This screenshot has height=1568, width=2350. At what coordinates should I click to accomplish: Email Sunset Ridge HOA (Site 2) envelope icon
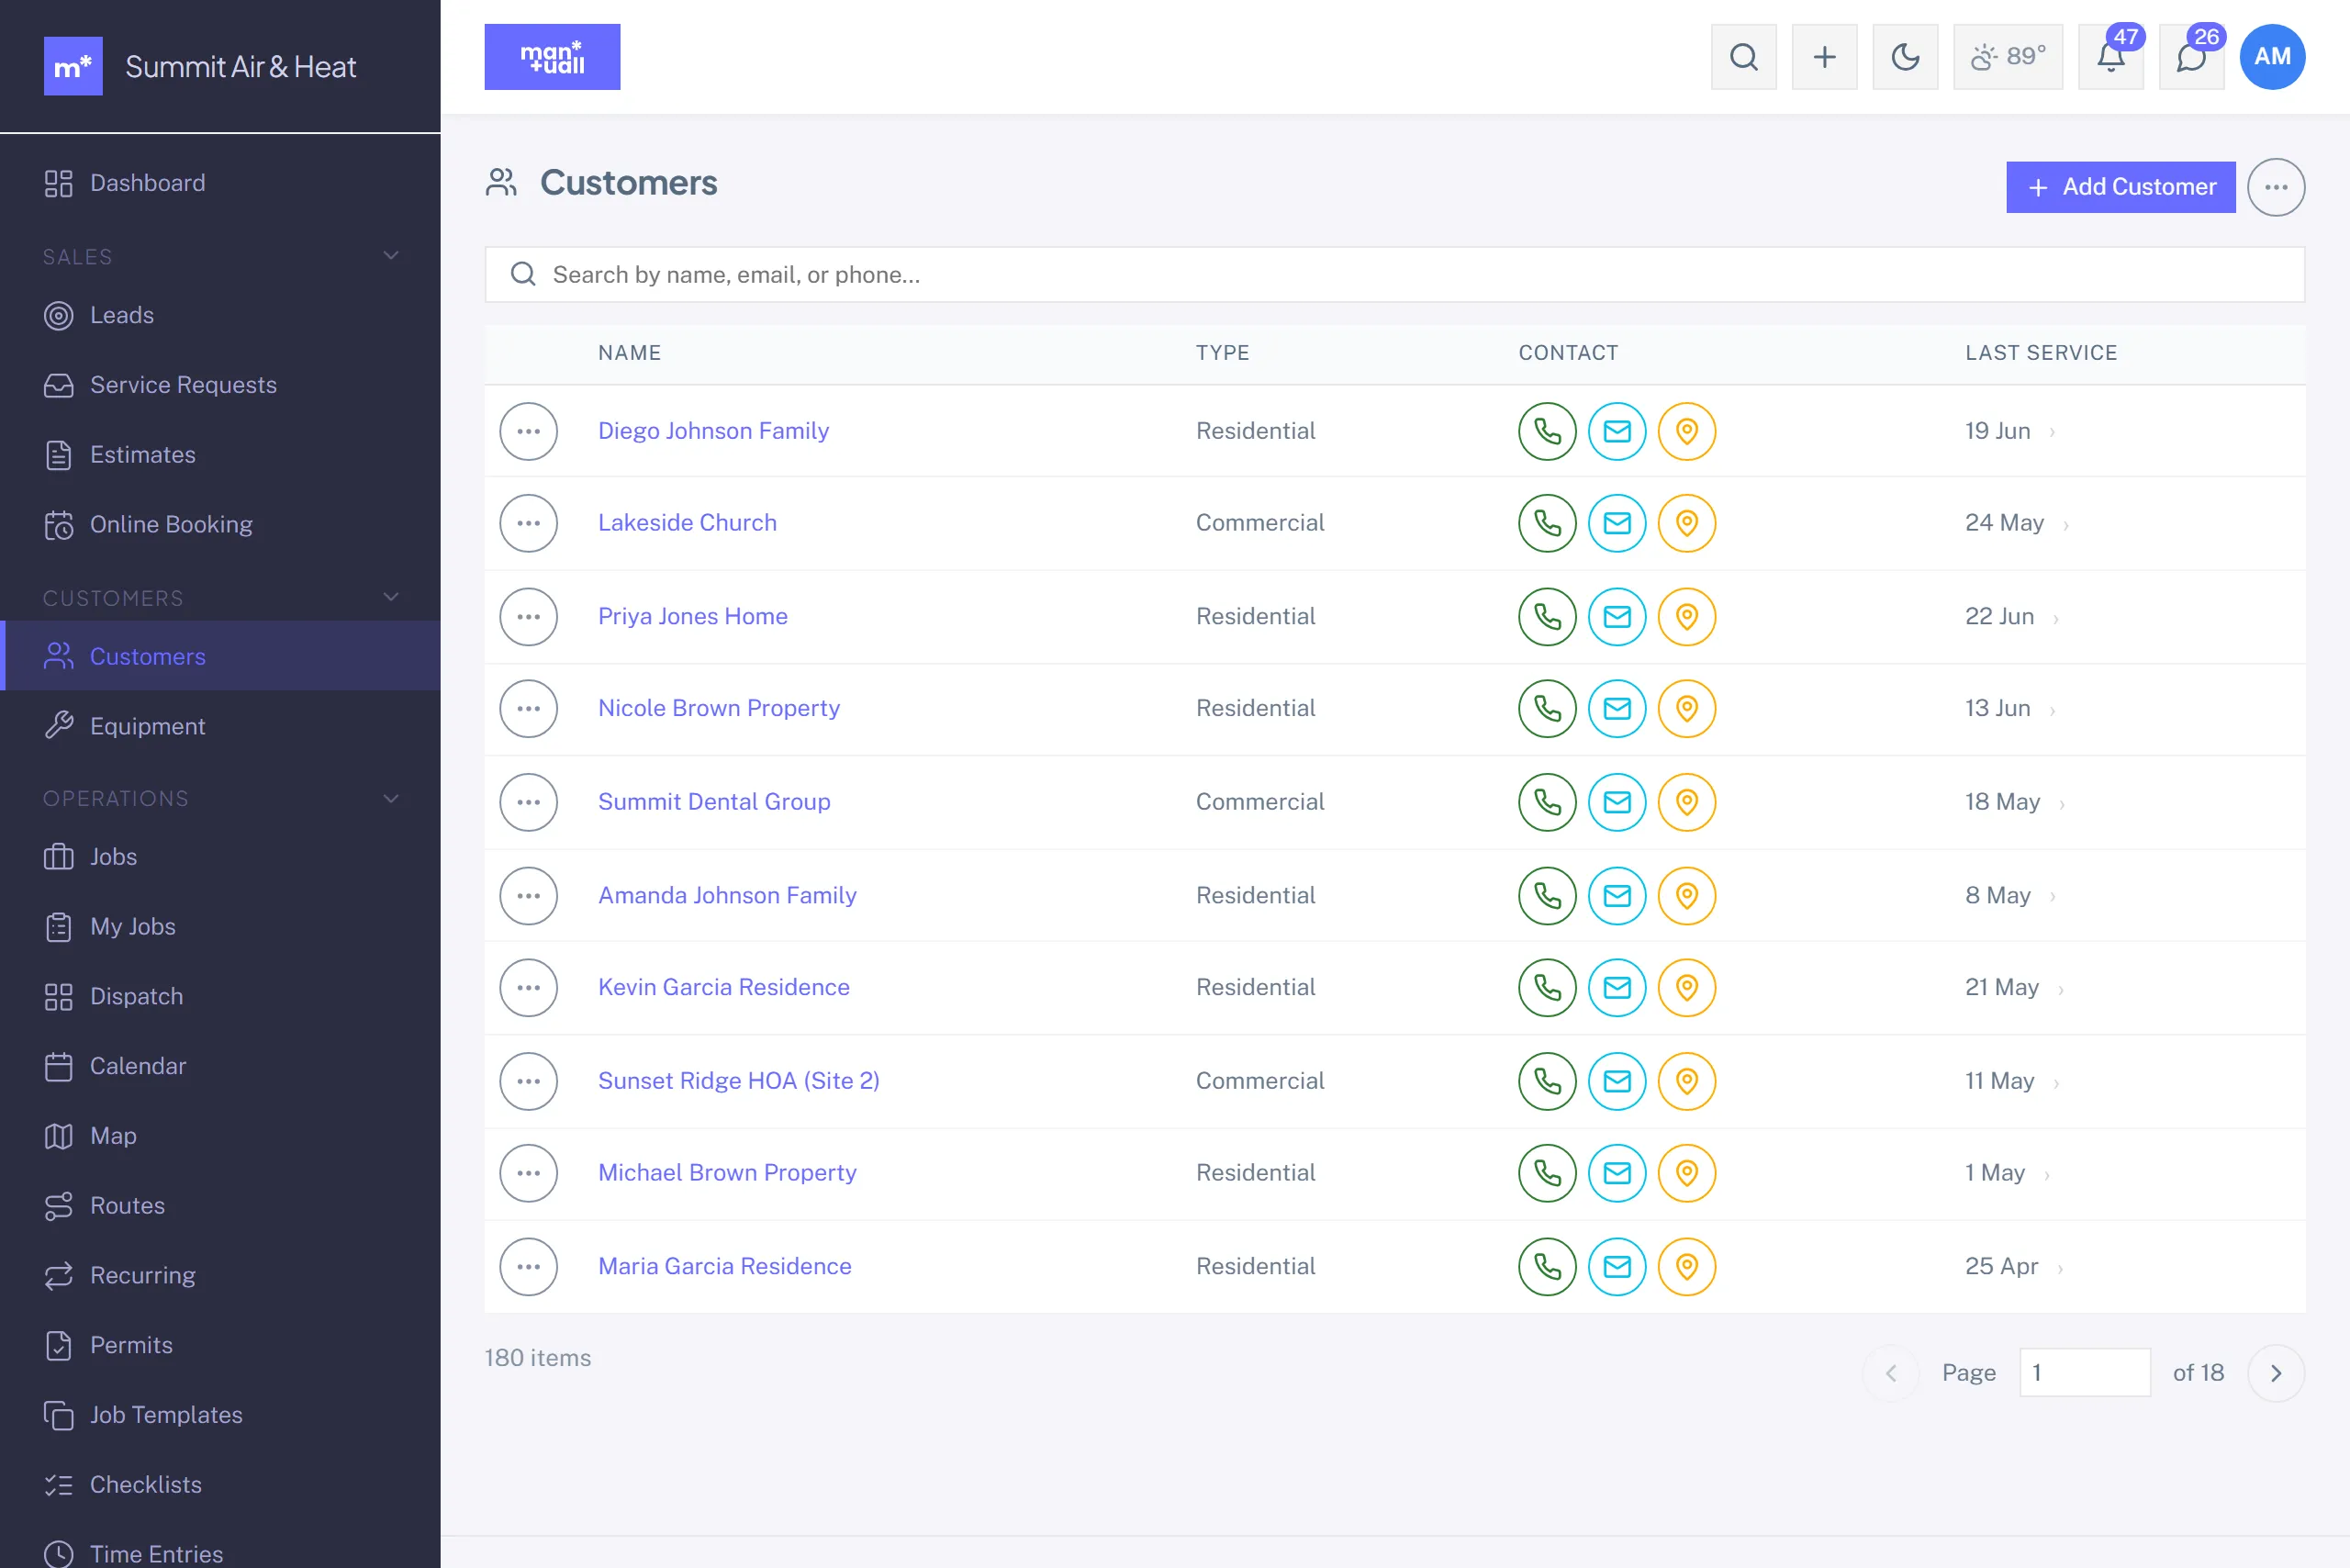1617,1081
